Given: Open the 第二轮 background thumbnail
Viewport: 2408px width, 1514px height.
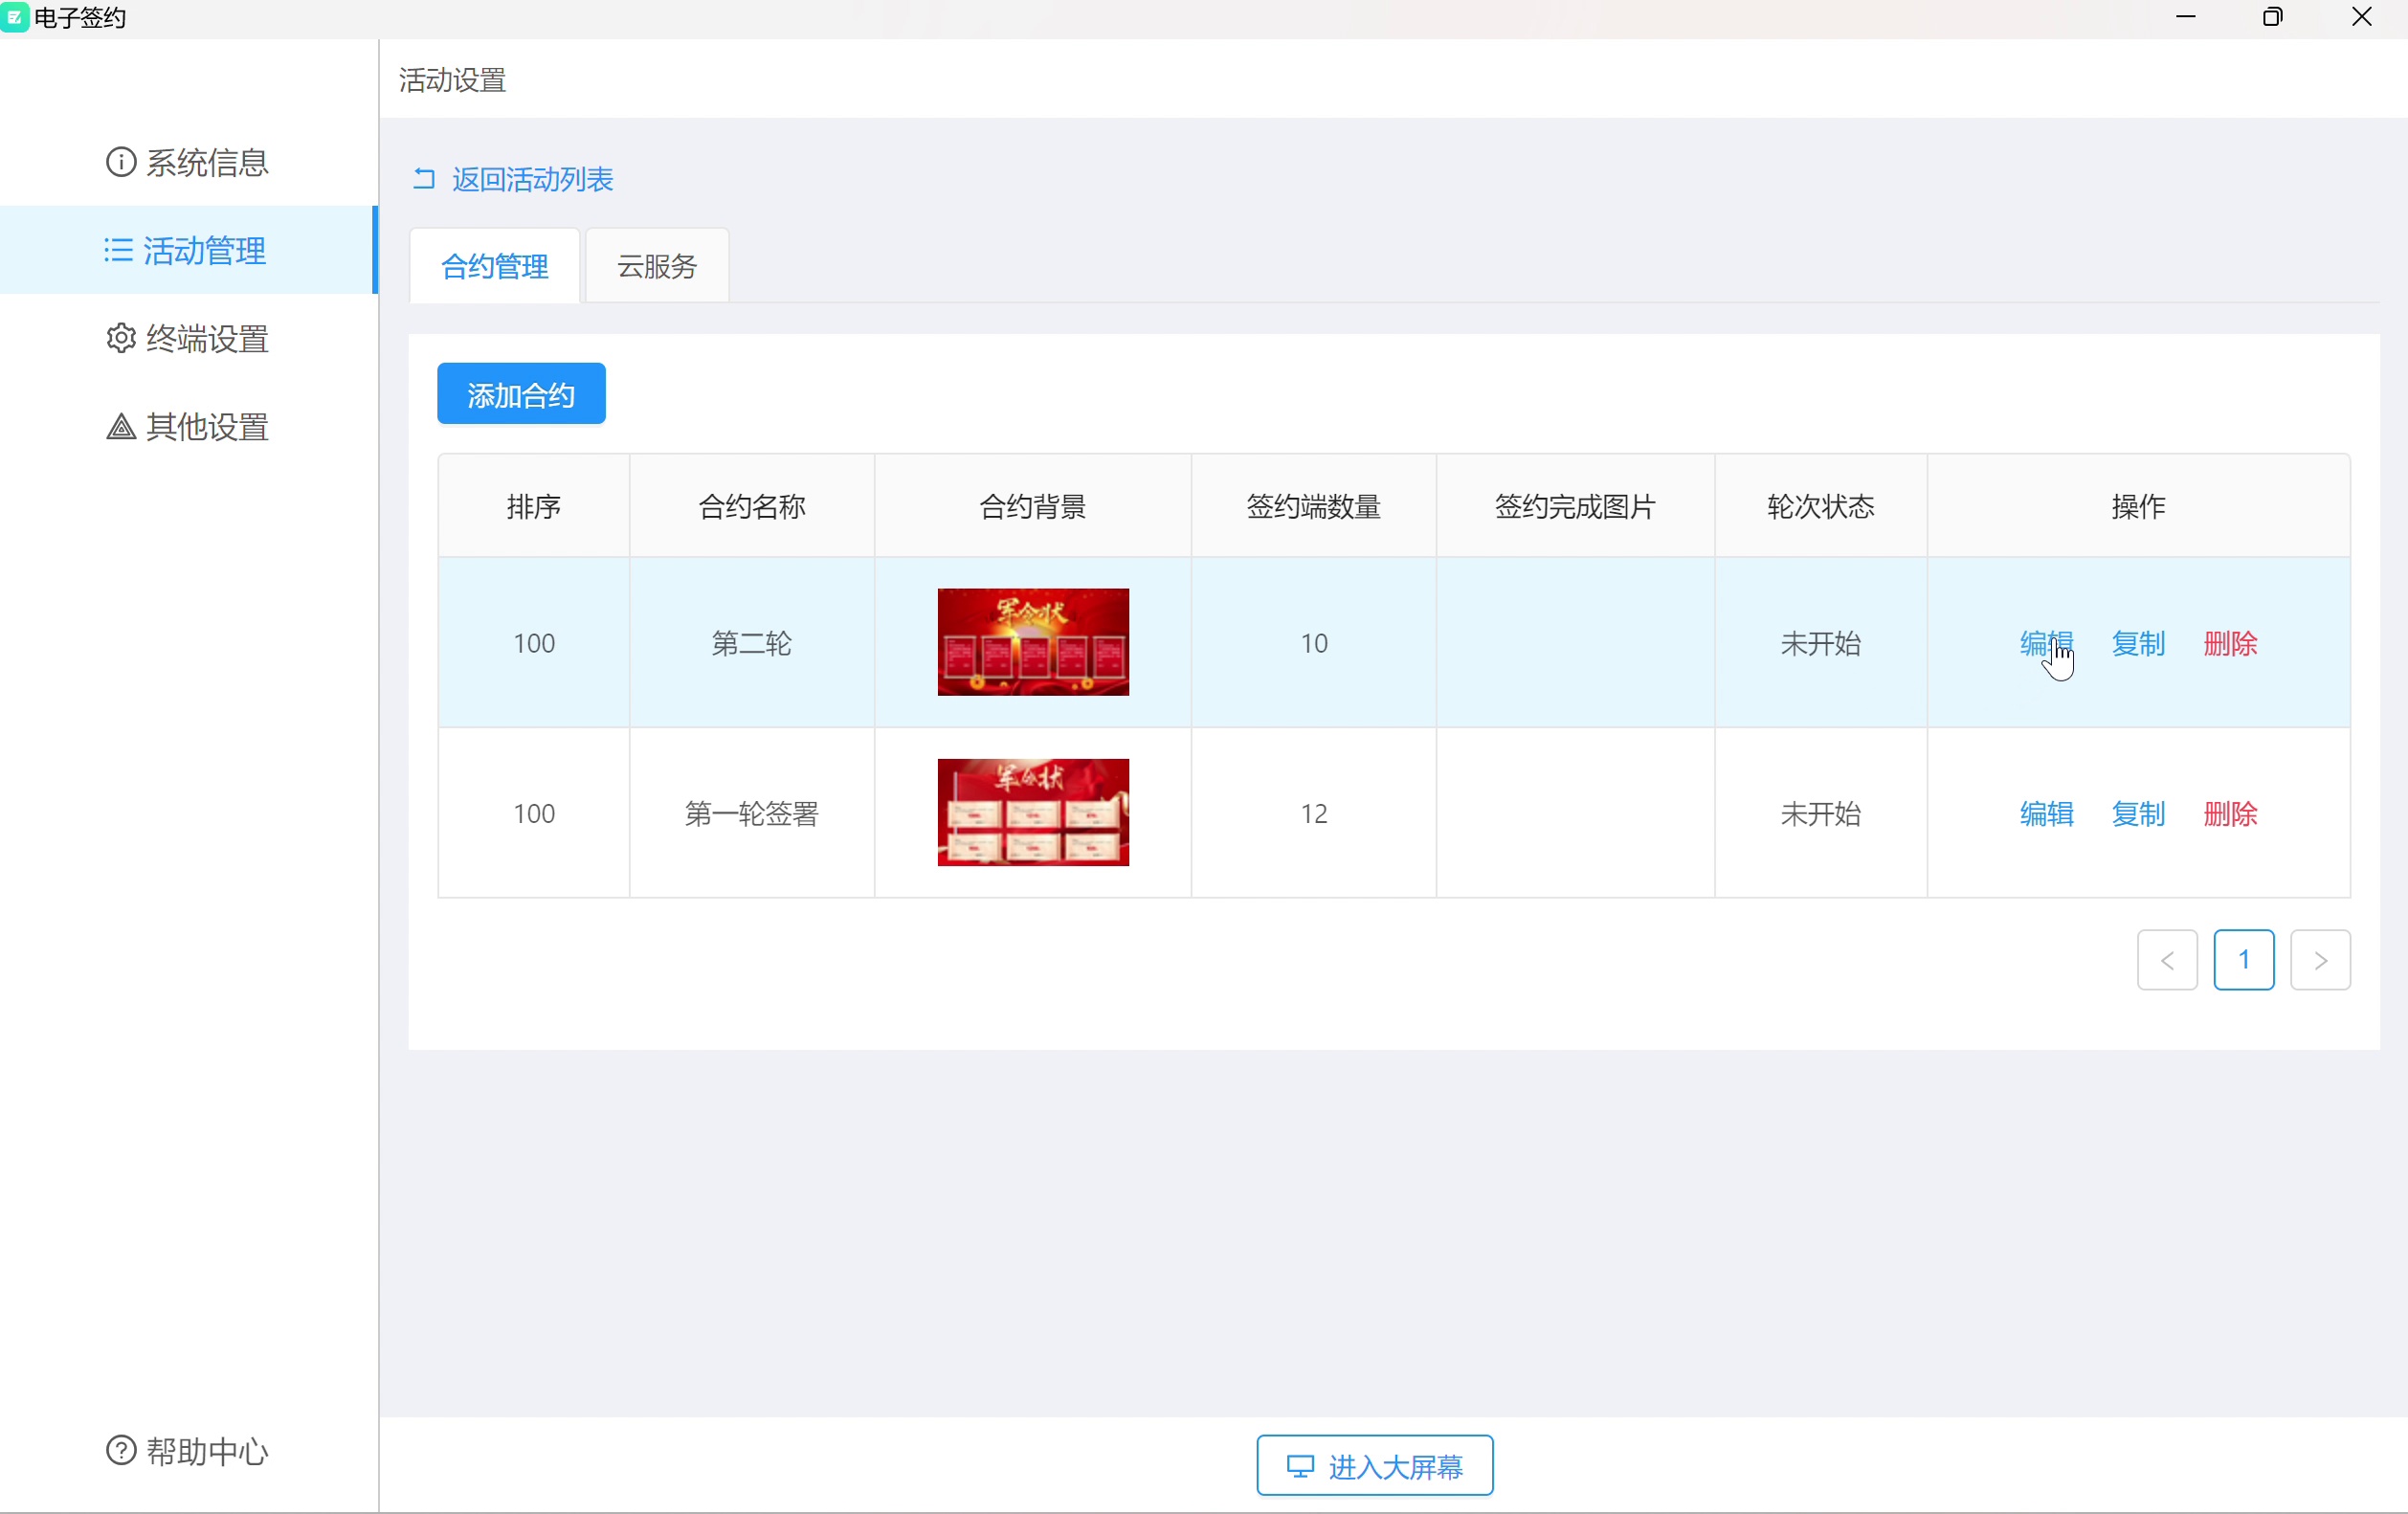Looking at the screenshot, I should click(x=1033, y=642).
